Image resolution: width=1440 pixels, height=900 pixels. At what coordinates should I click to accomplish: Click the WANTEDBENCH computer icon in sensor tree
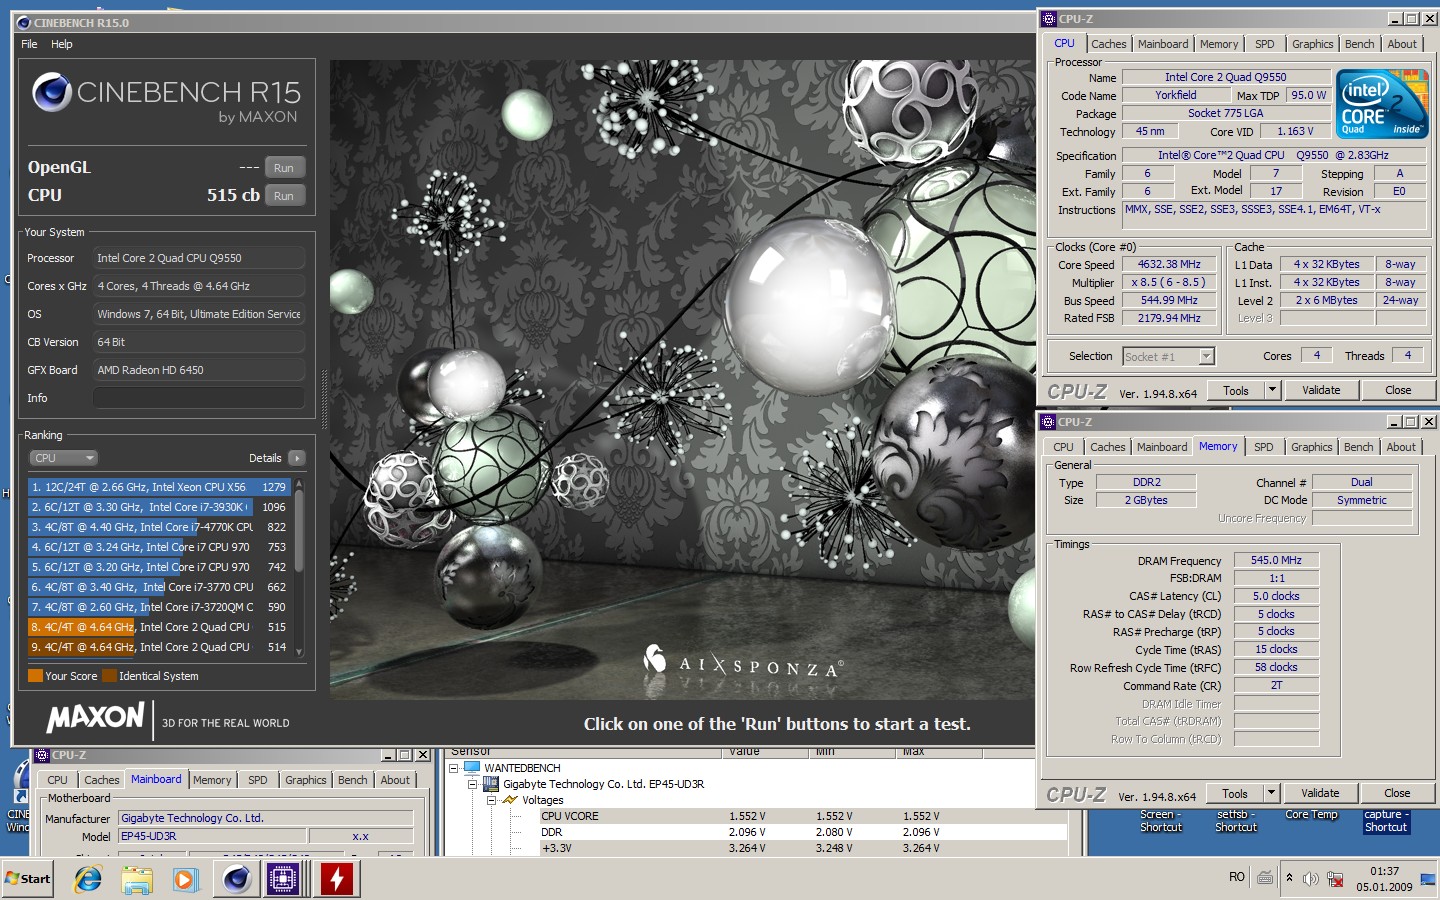[472, 768]
